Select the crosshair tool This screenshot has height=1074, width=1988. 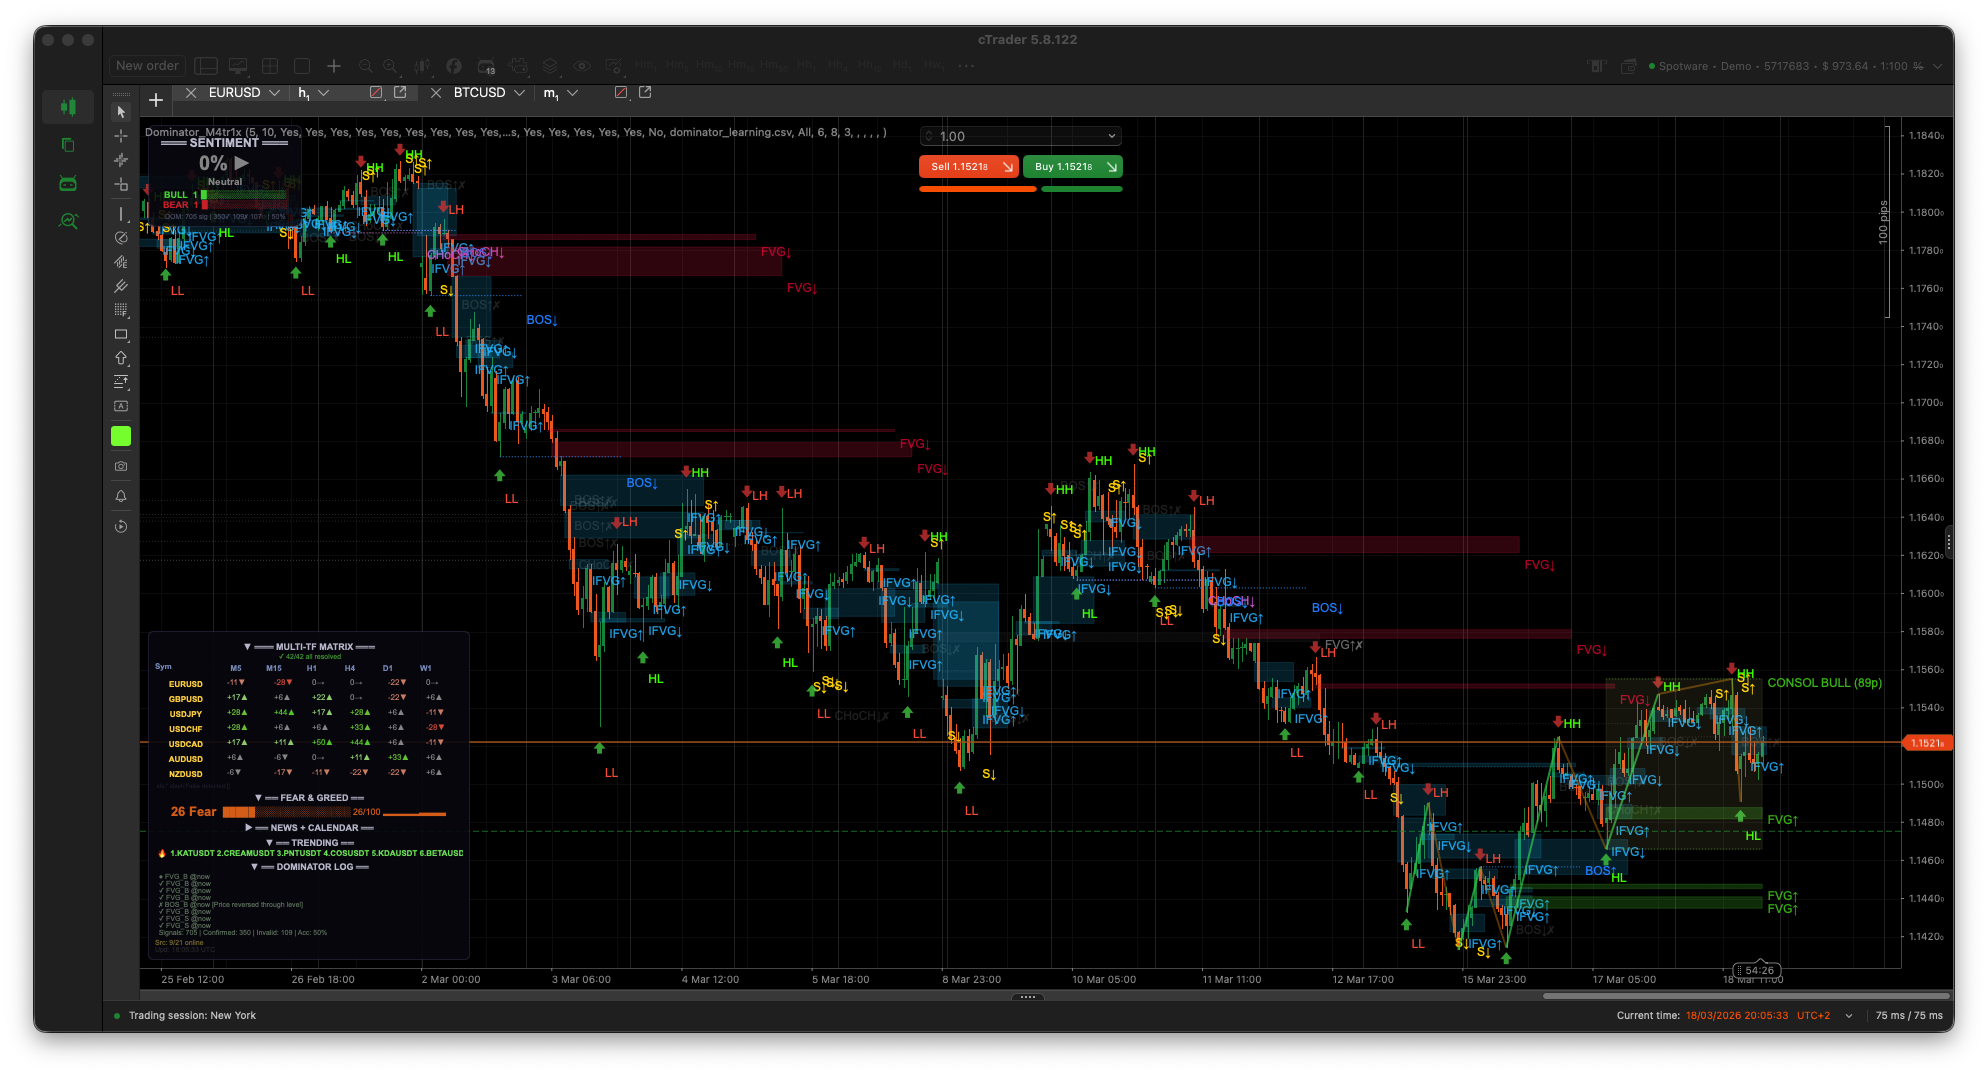[121, 136]
